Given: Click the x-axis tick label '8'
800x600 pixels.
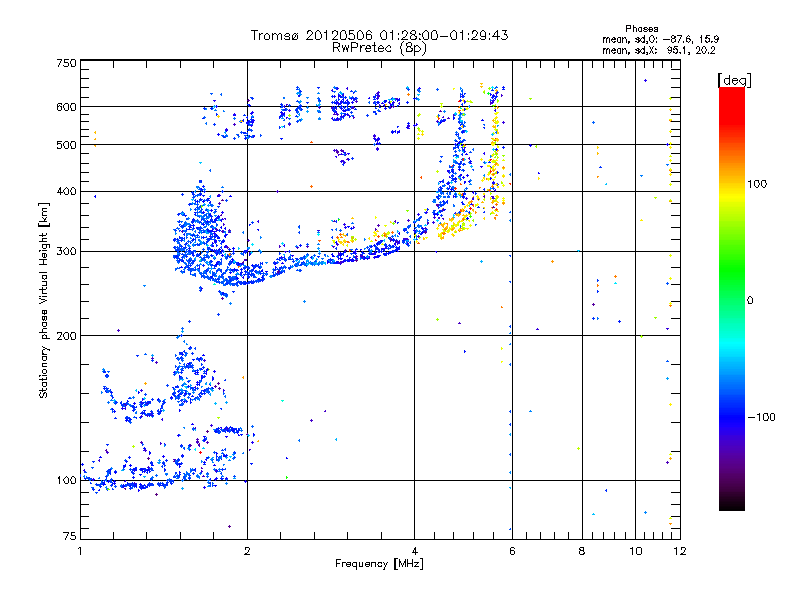Looking at the screenshot, I should (582, 551).
